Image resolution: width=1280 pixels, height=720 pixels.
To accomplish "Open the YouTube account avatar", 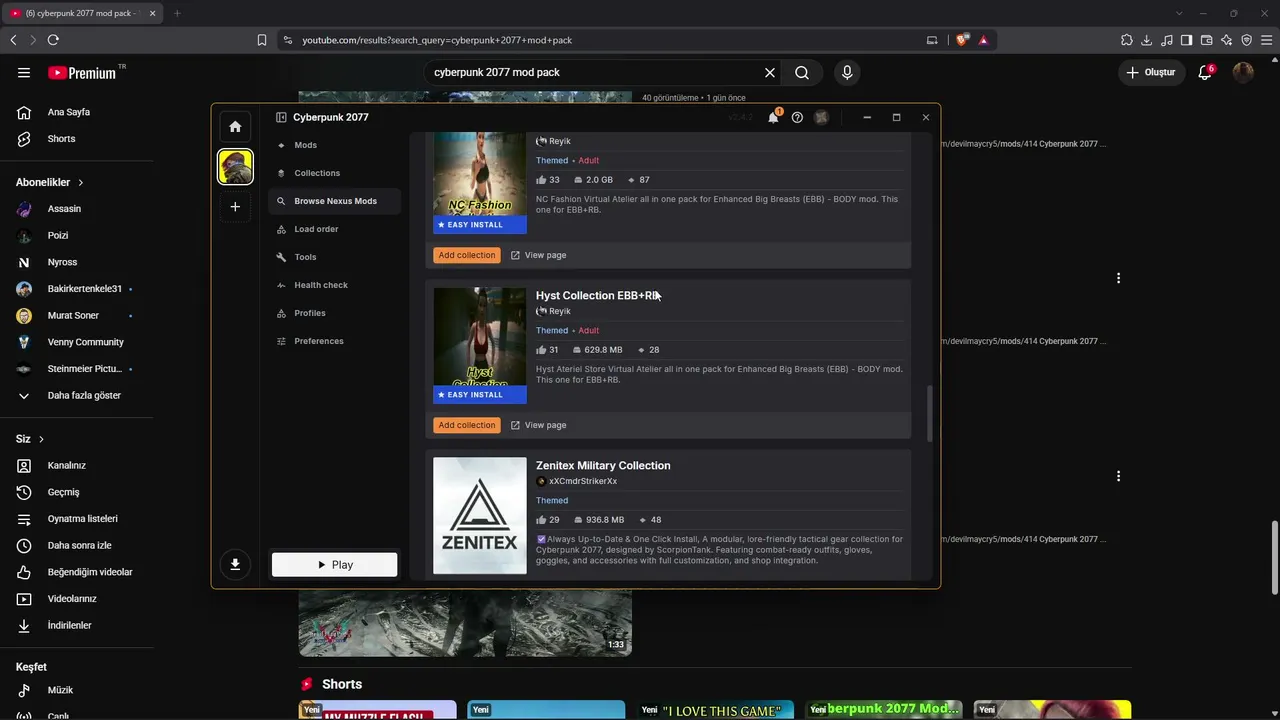I will coord(1243,72).
